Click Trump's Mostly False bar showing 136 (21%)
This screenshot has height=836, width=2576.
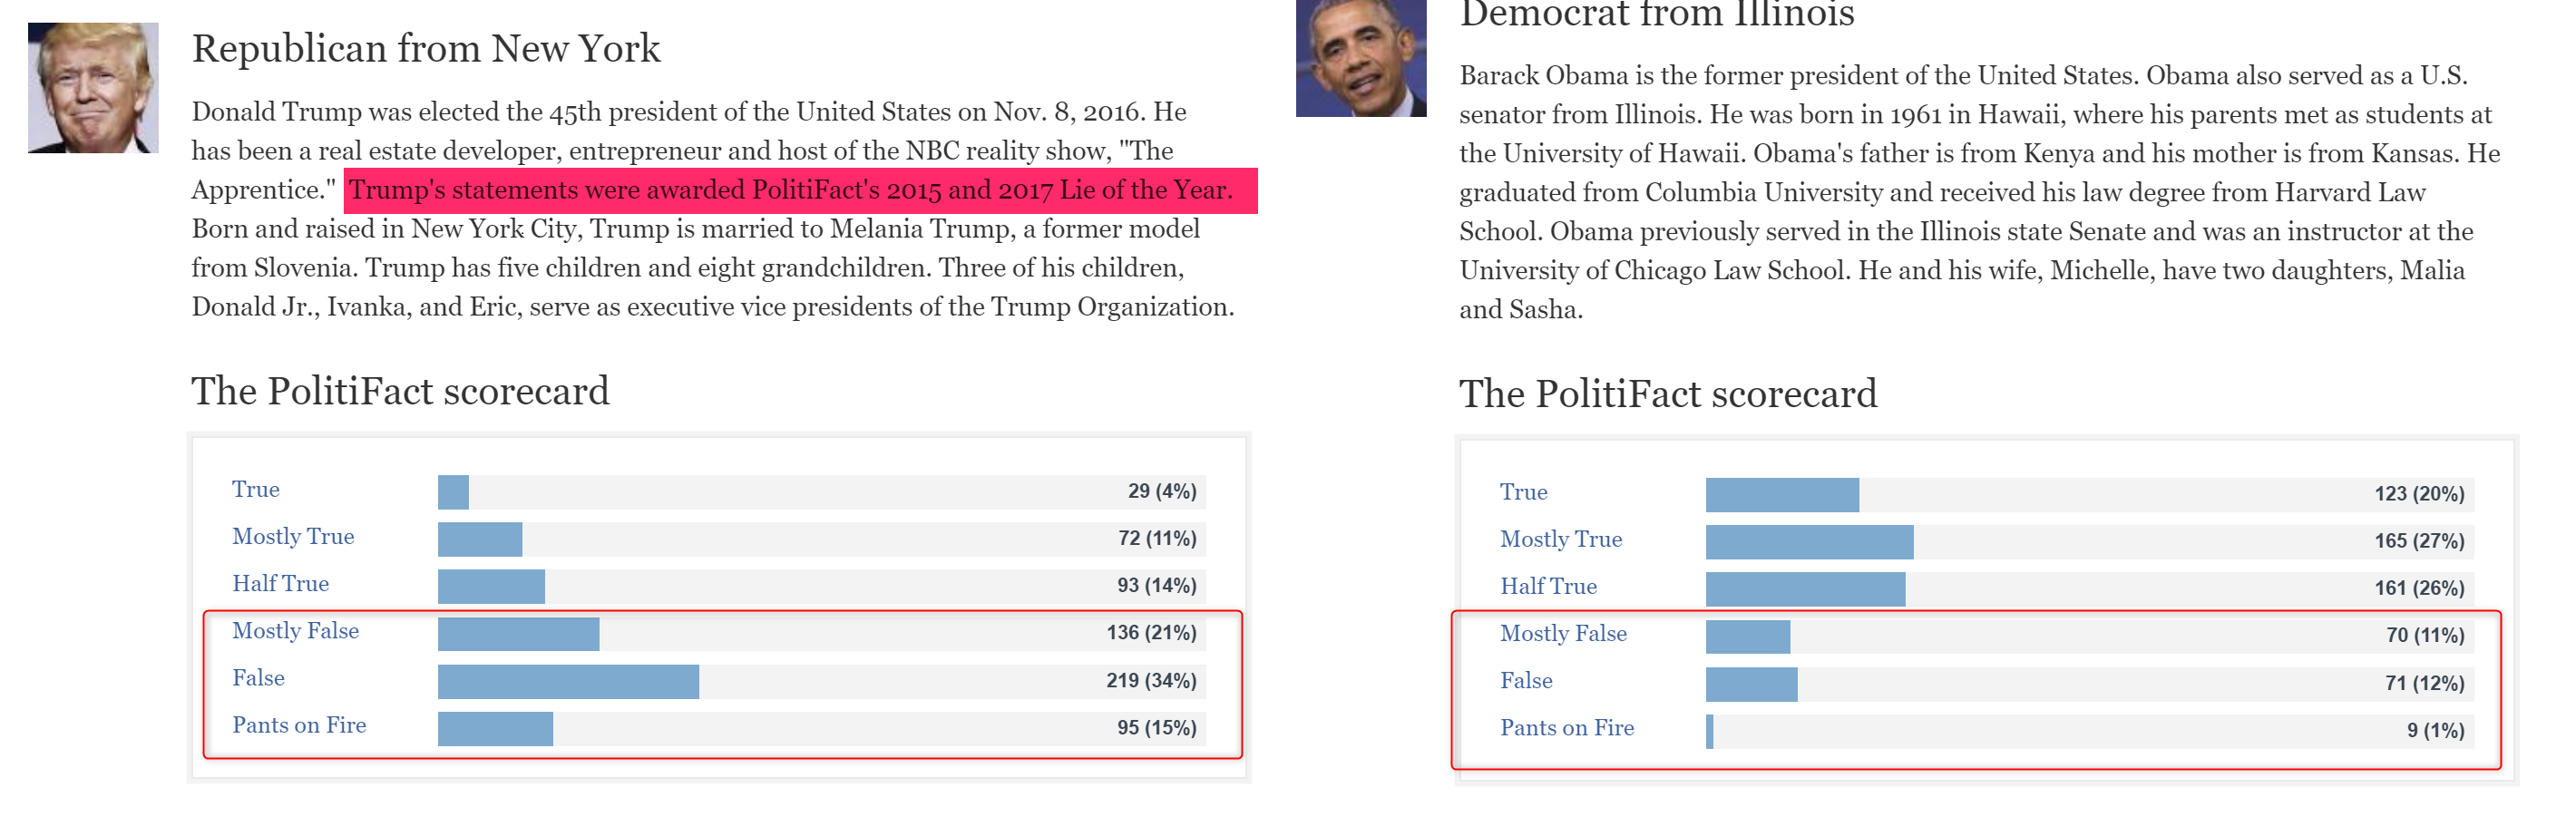[x=821, y=634]
